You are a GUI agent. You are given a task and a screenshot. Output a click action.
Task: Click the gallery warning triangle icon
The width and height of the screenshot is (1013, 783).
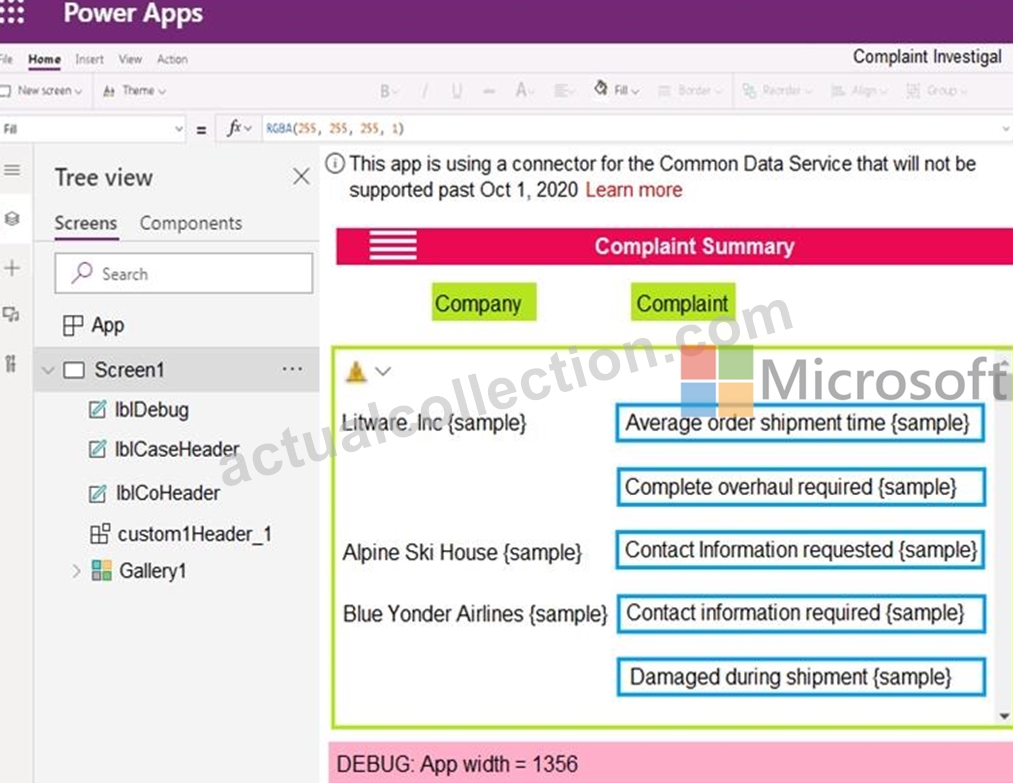pos(356,371)
